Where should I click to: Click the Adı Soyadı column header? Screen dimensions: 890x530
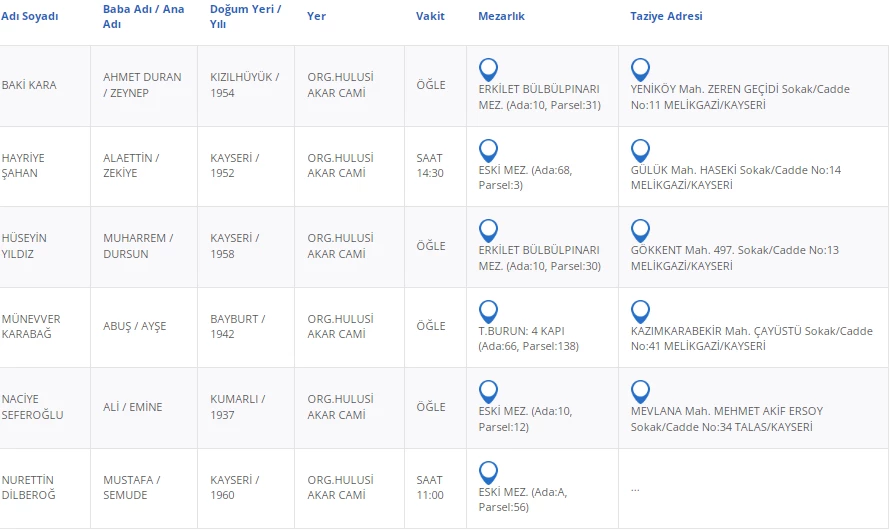click(30, 17)
